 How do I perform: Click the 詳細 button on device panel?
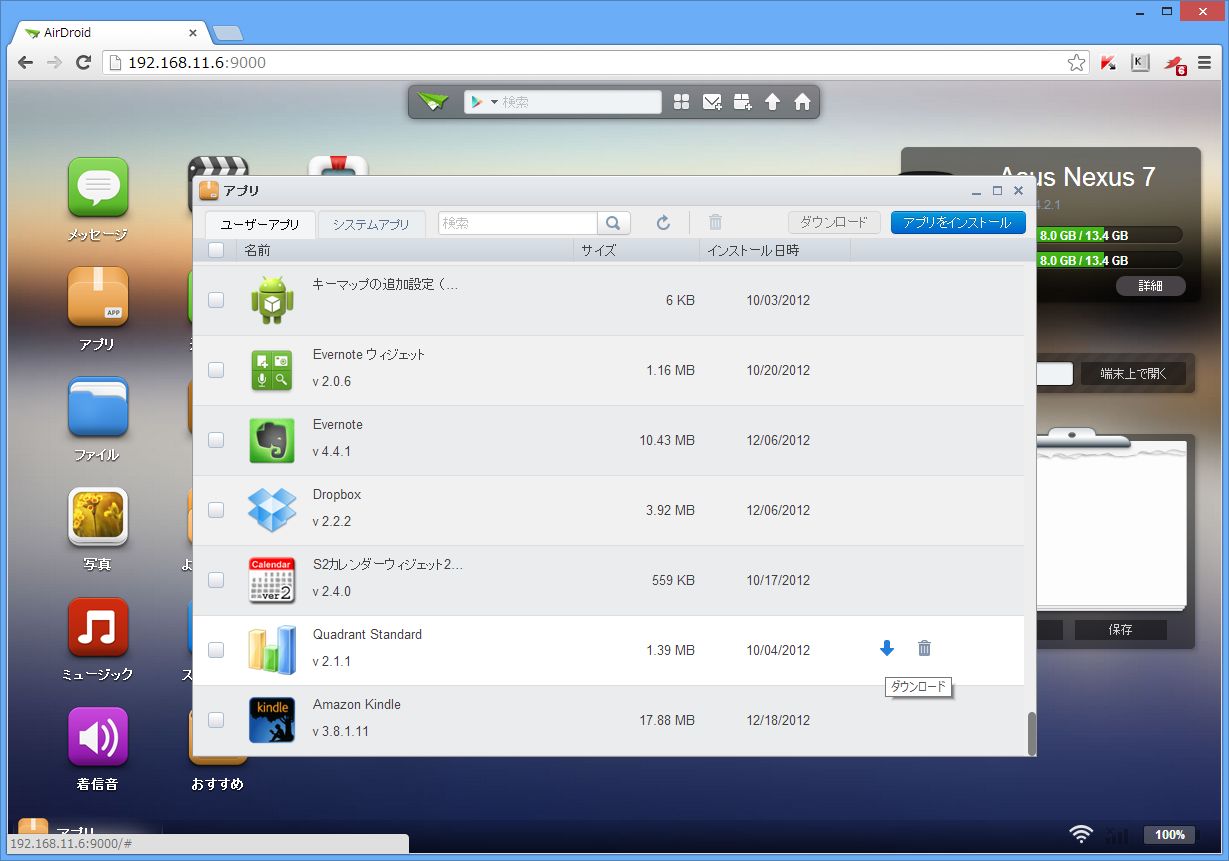(x=1151, y=286)
